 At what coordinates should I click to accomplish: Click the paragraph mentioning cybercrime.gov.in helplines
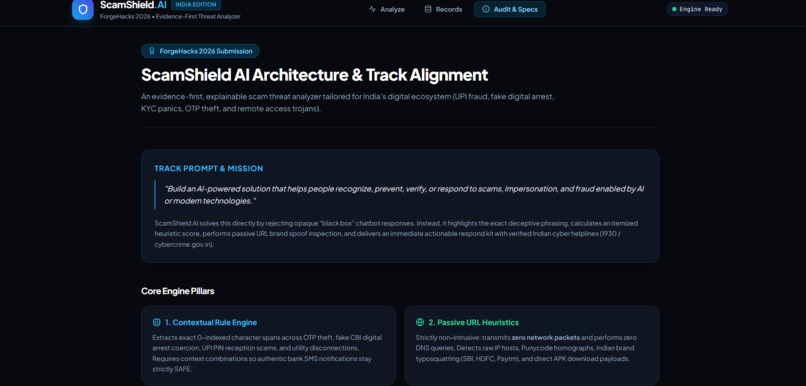(396, 234)
